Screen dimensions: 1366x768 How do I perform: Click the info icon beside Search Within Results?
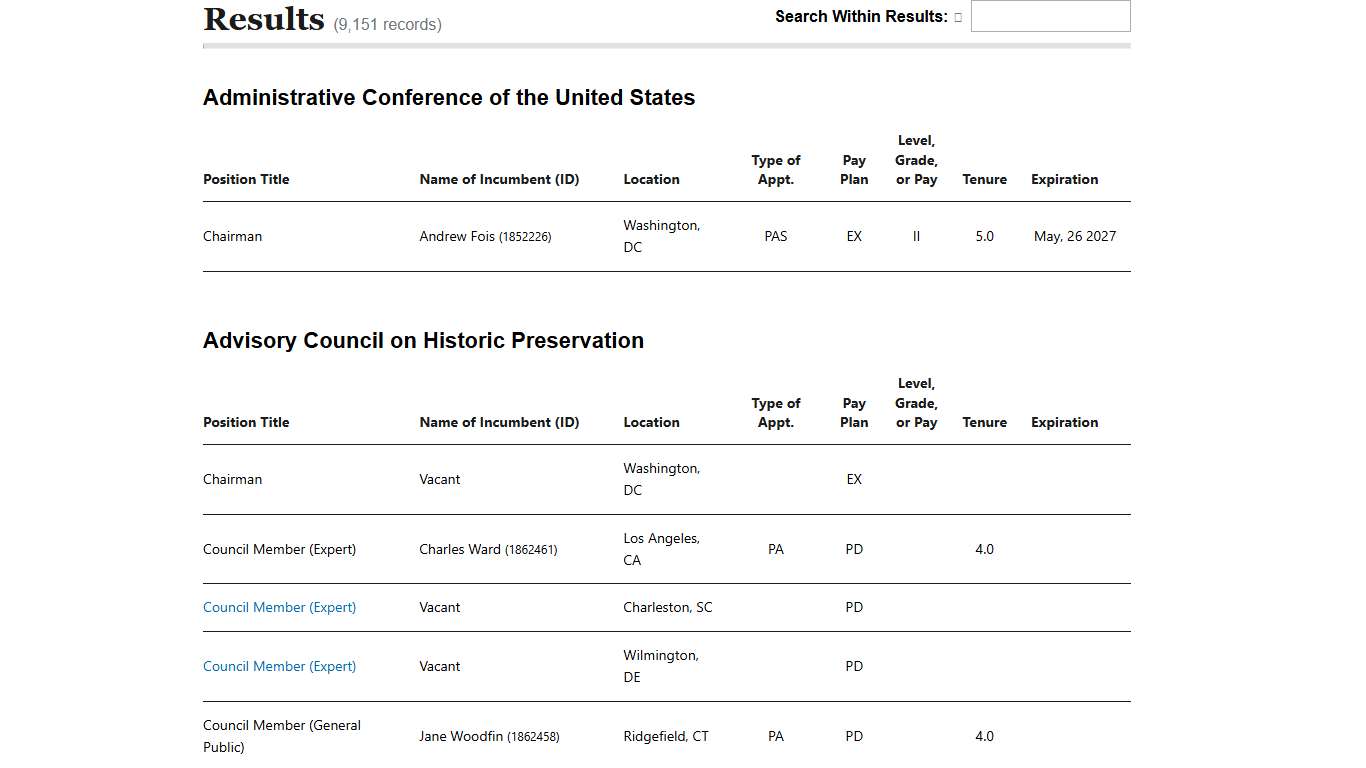957,16
